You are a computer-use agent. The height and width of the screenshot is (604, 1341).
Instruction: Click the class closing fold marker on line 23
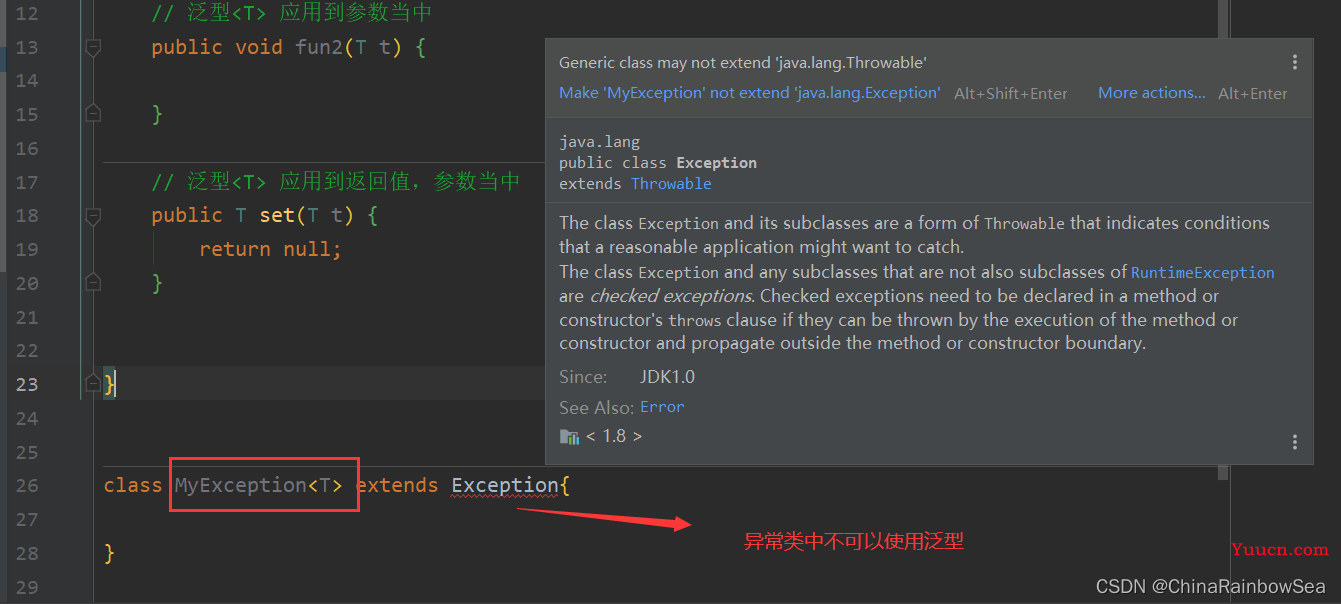(x=93, y=383)
